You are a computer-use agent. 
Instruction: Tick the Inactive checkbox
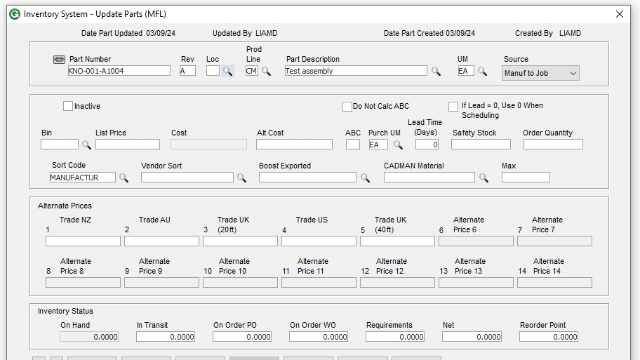[x=68, y=106]
